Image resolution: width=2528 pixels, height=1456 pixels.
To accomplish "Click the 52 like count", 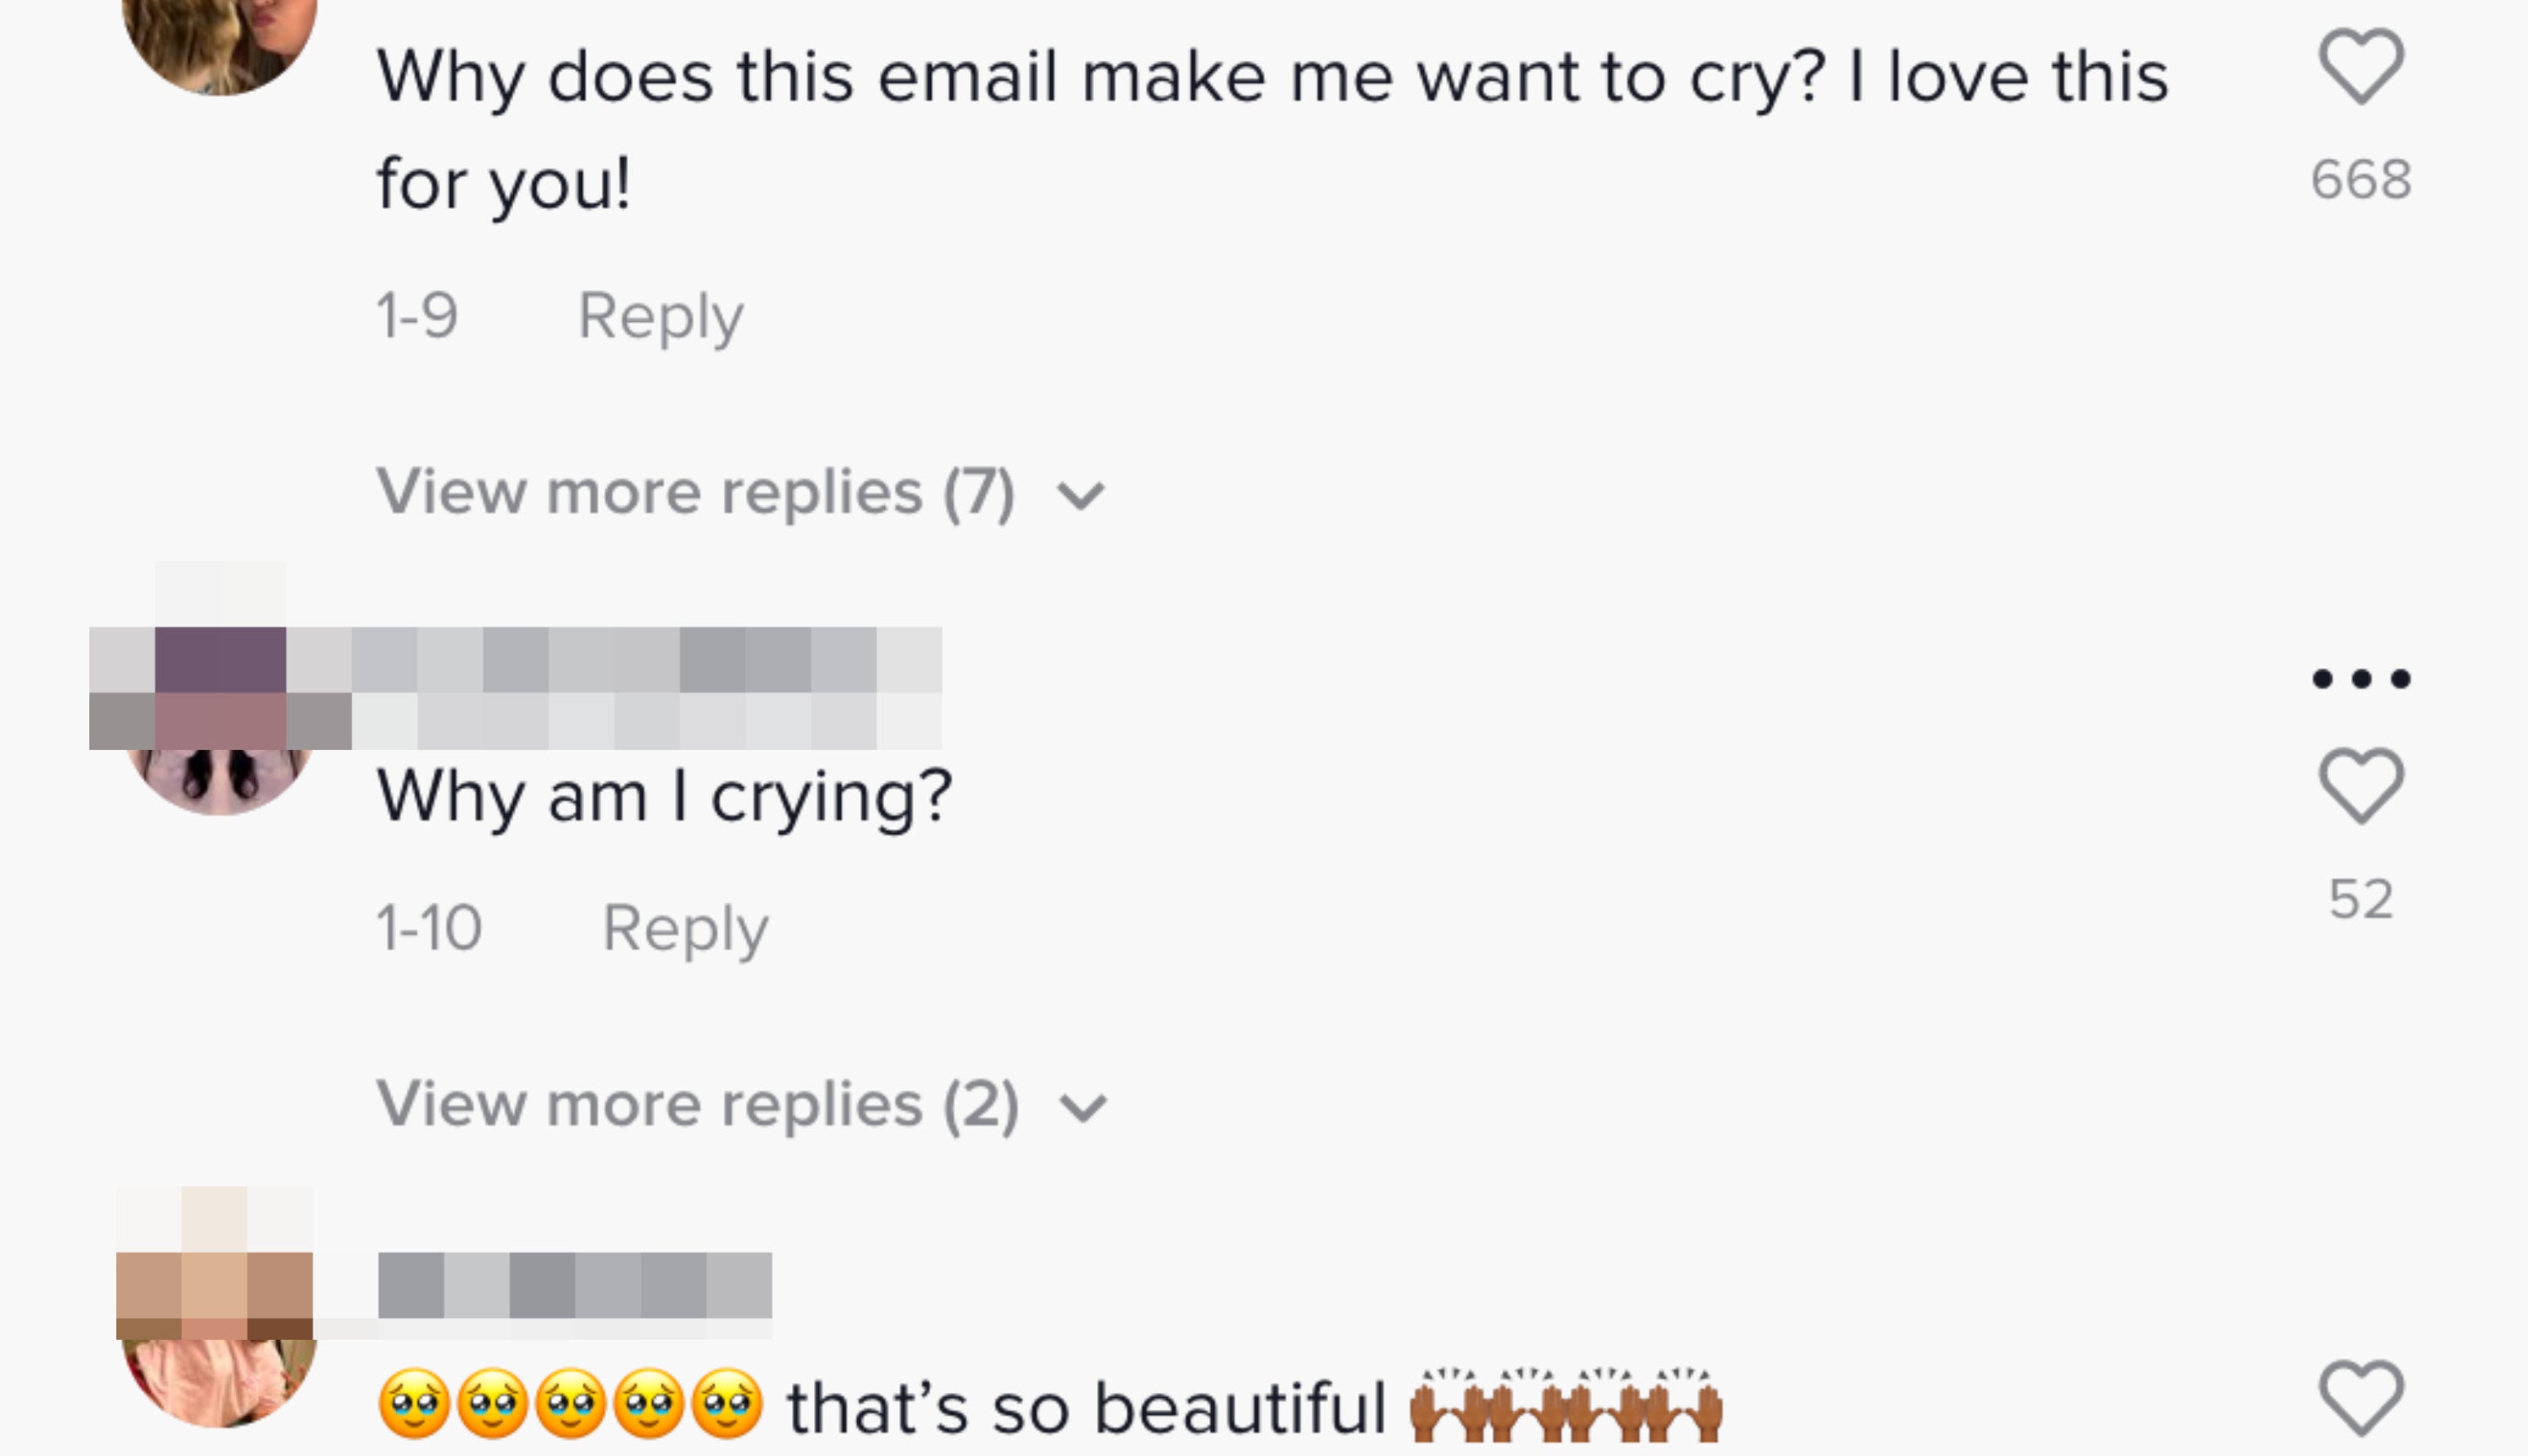I will point(2361,899).
